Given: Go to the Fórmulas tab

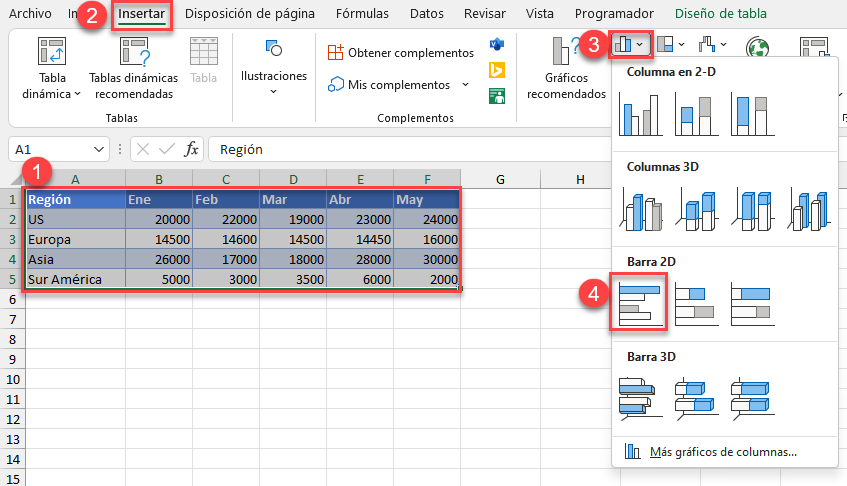Looking at the screenshot, I should pyautogui.click(x=362, y=14).
